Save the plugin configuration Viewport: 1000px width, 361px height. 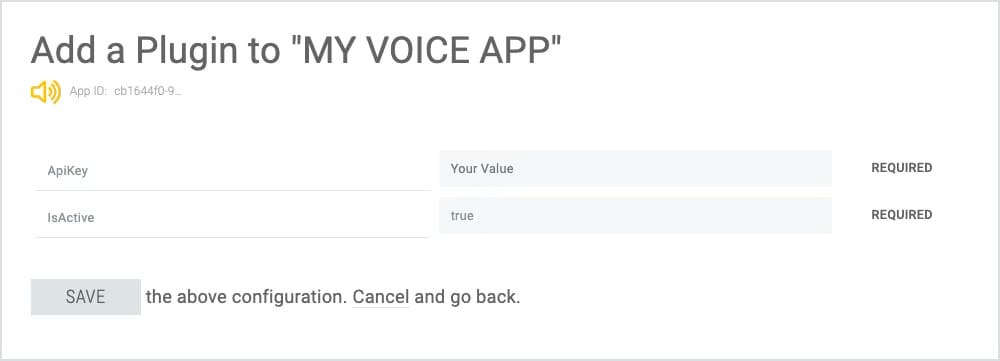85,297
